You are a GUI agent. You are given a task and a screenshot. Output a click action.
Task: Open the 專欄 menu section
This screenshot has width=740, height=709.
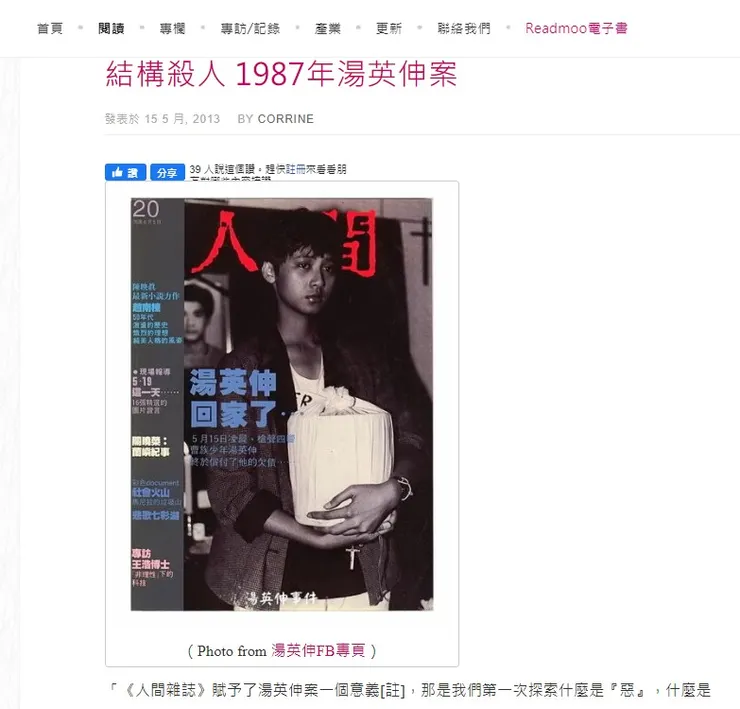click(x=172, y=28)
